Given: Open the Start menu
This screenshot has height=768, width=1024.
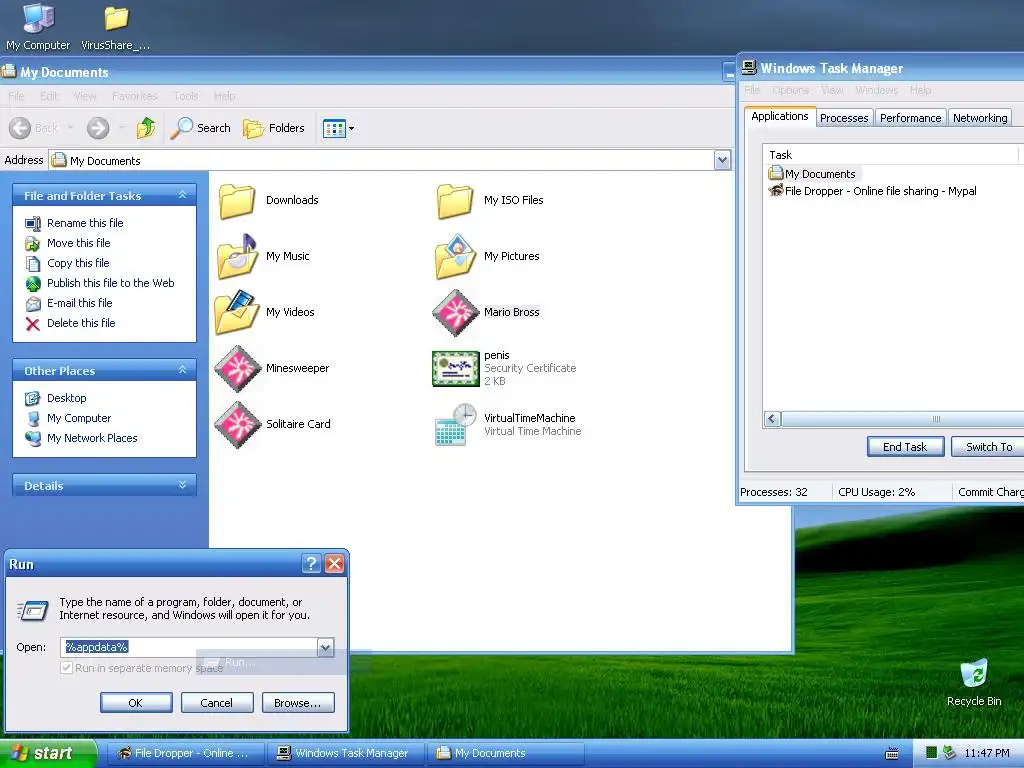Looking at the screenshot, I should tap(48, 753).
